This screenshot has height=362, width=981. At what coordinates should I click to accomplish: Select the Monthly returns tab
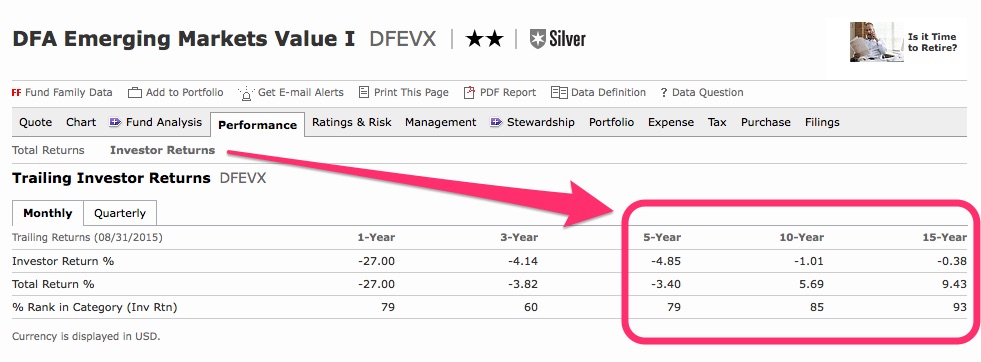pyautogui.click(x=48, y=213)
